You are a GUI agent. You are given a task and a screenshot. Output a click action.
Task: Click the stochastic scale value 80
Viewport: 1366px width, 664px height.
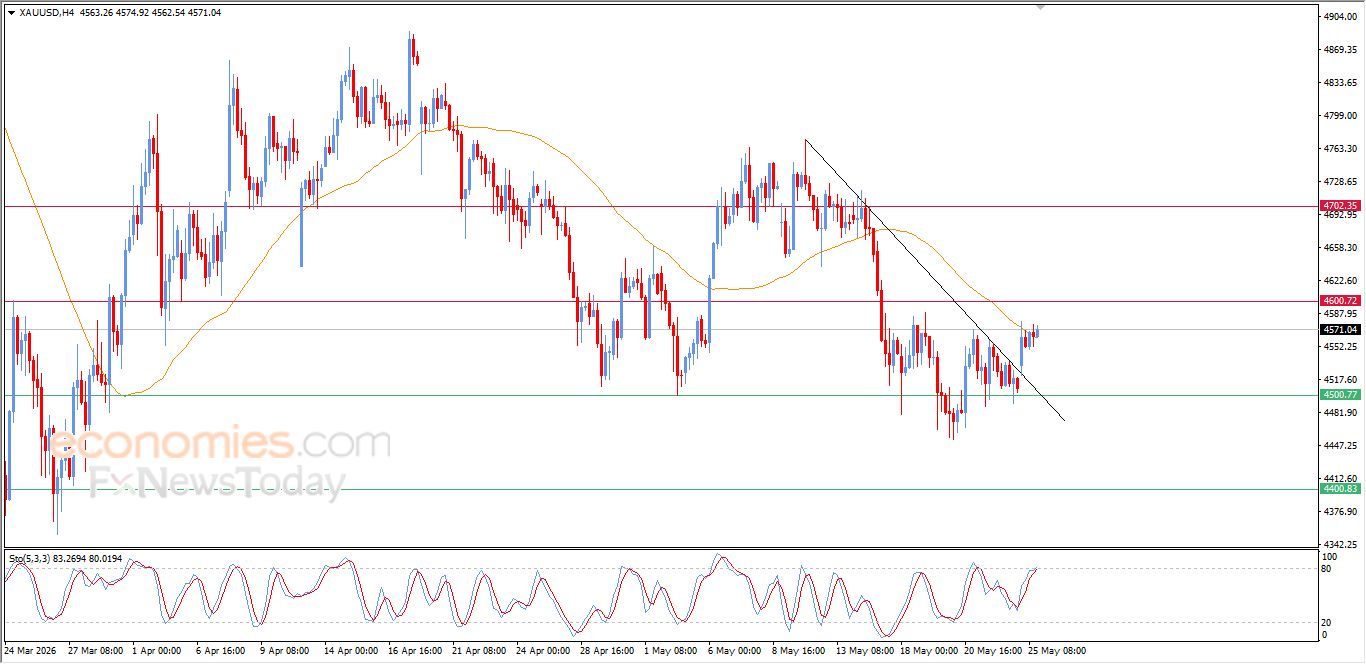point(1327,569)
